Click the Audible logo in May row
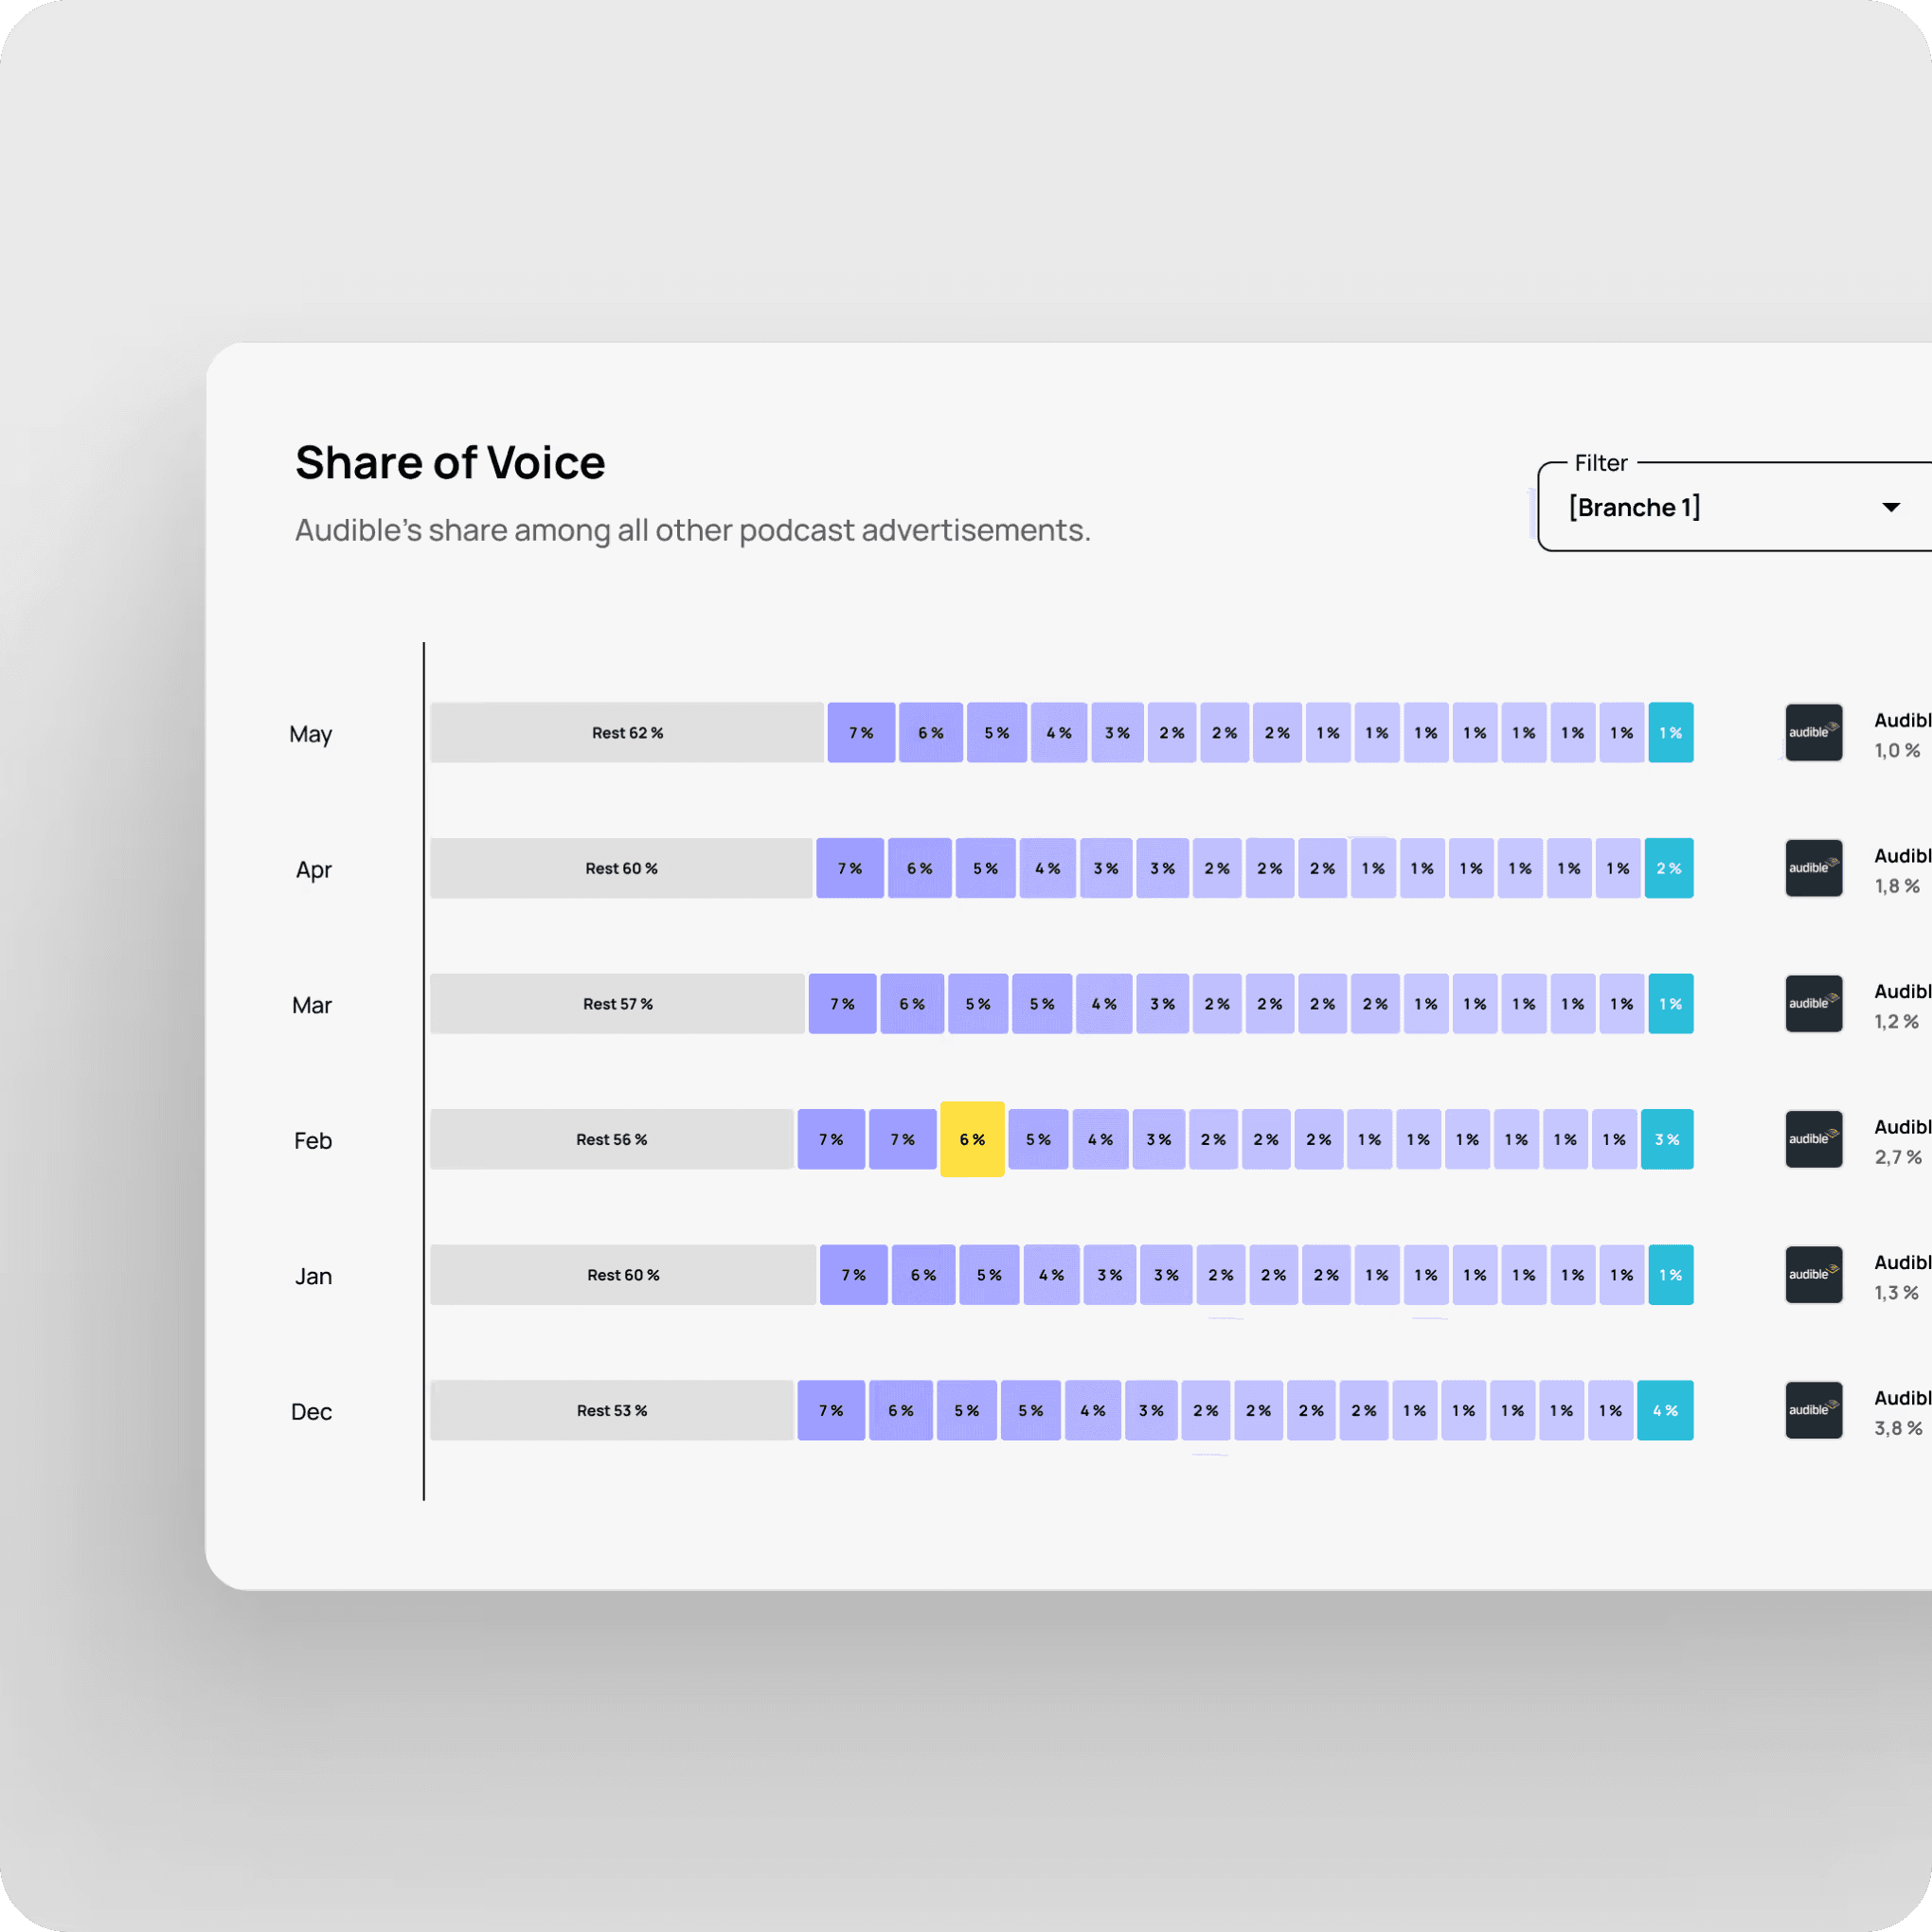Image resolution: width=1932 pixels, height=1932 pixels. coord(1813,732)
